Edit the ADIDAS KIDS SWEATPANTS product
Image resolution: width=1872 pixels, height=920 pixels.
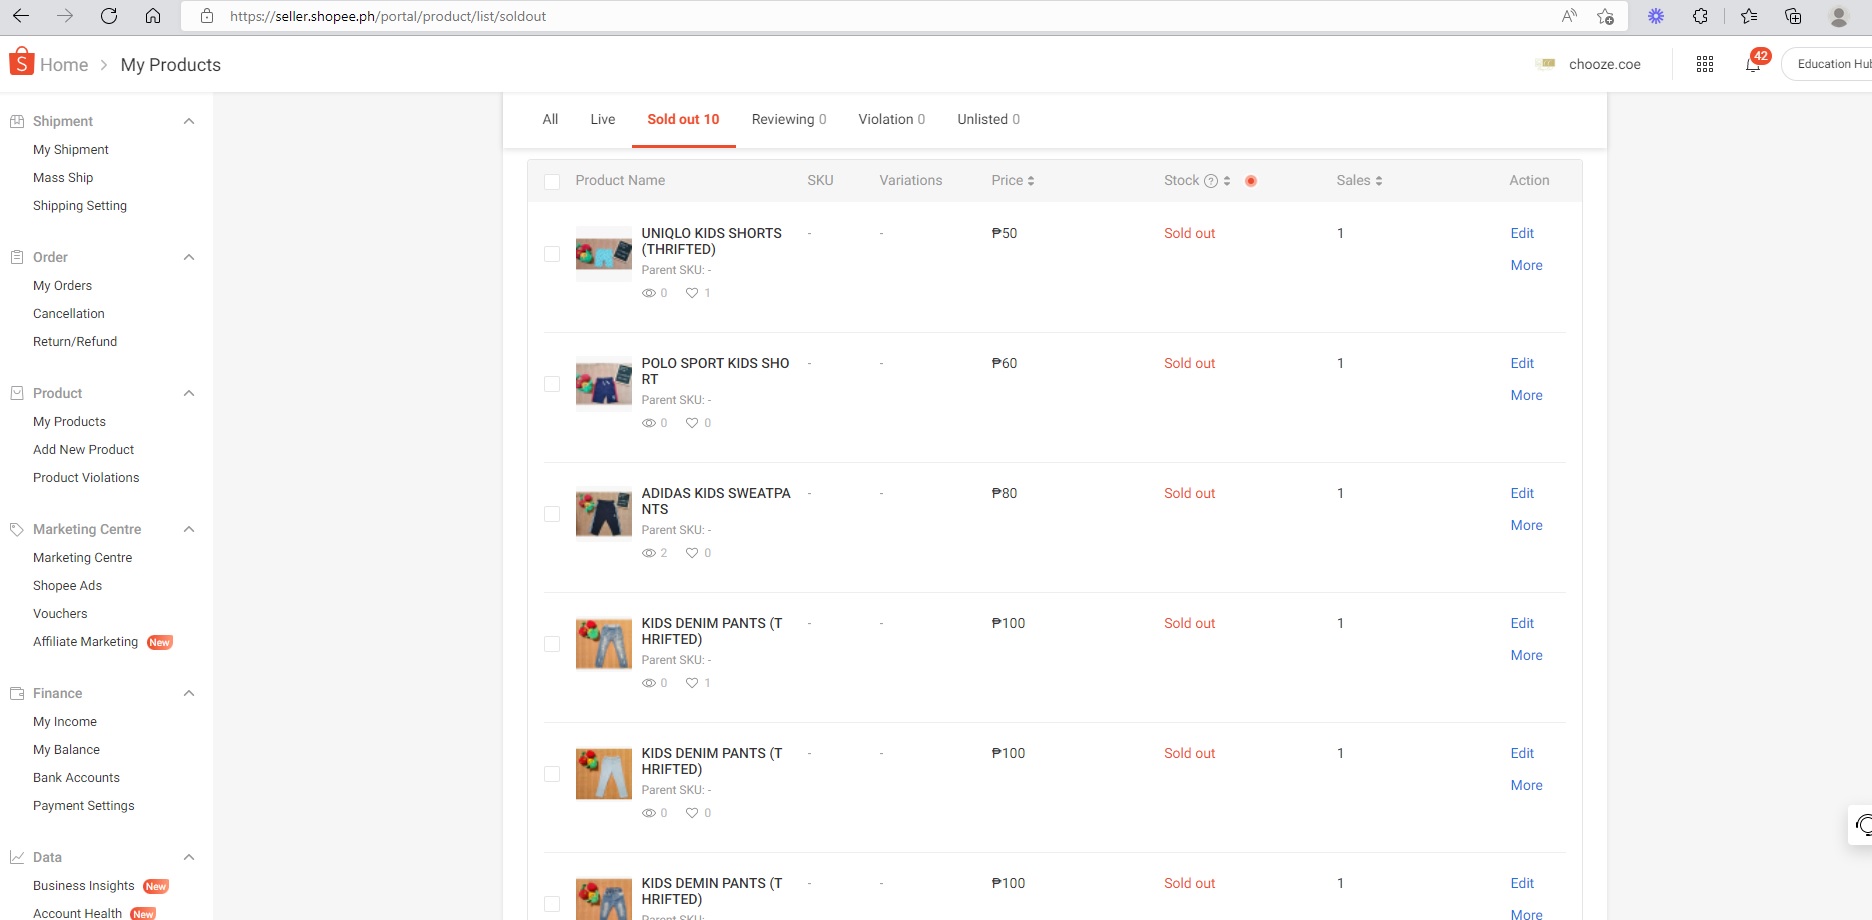[1522, 493]
